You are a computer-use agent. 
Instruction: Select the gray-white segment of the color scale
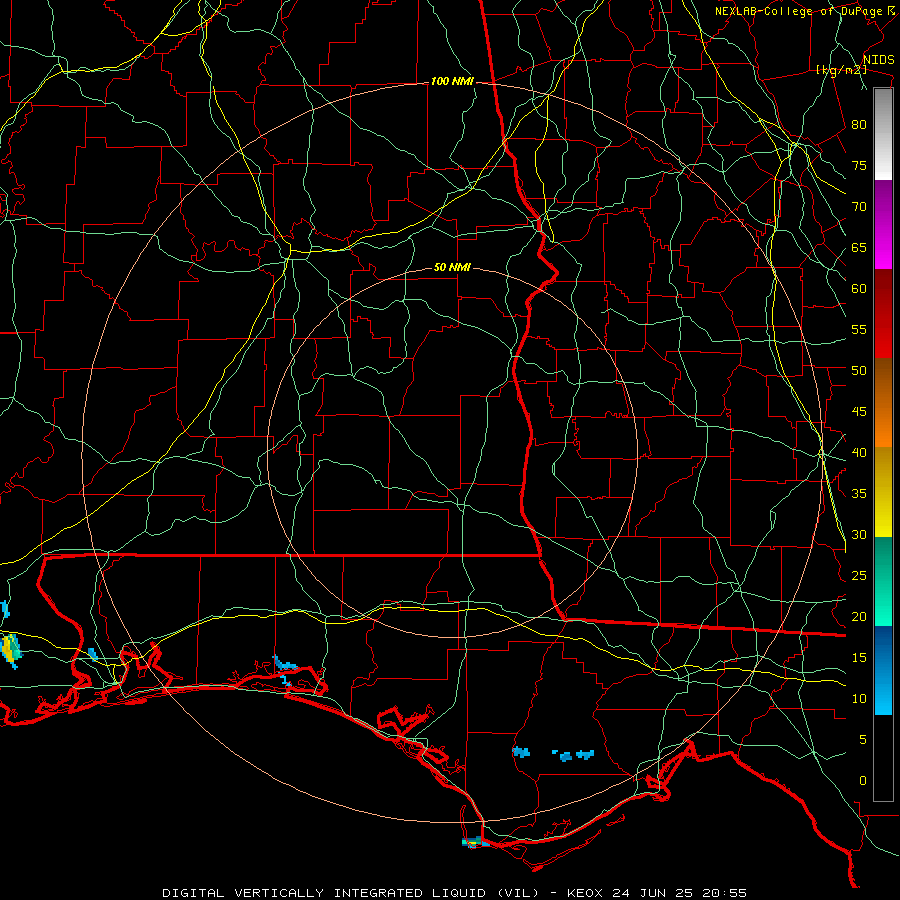click(x=883, y=134)
